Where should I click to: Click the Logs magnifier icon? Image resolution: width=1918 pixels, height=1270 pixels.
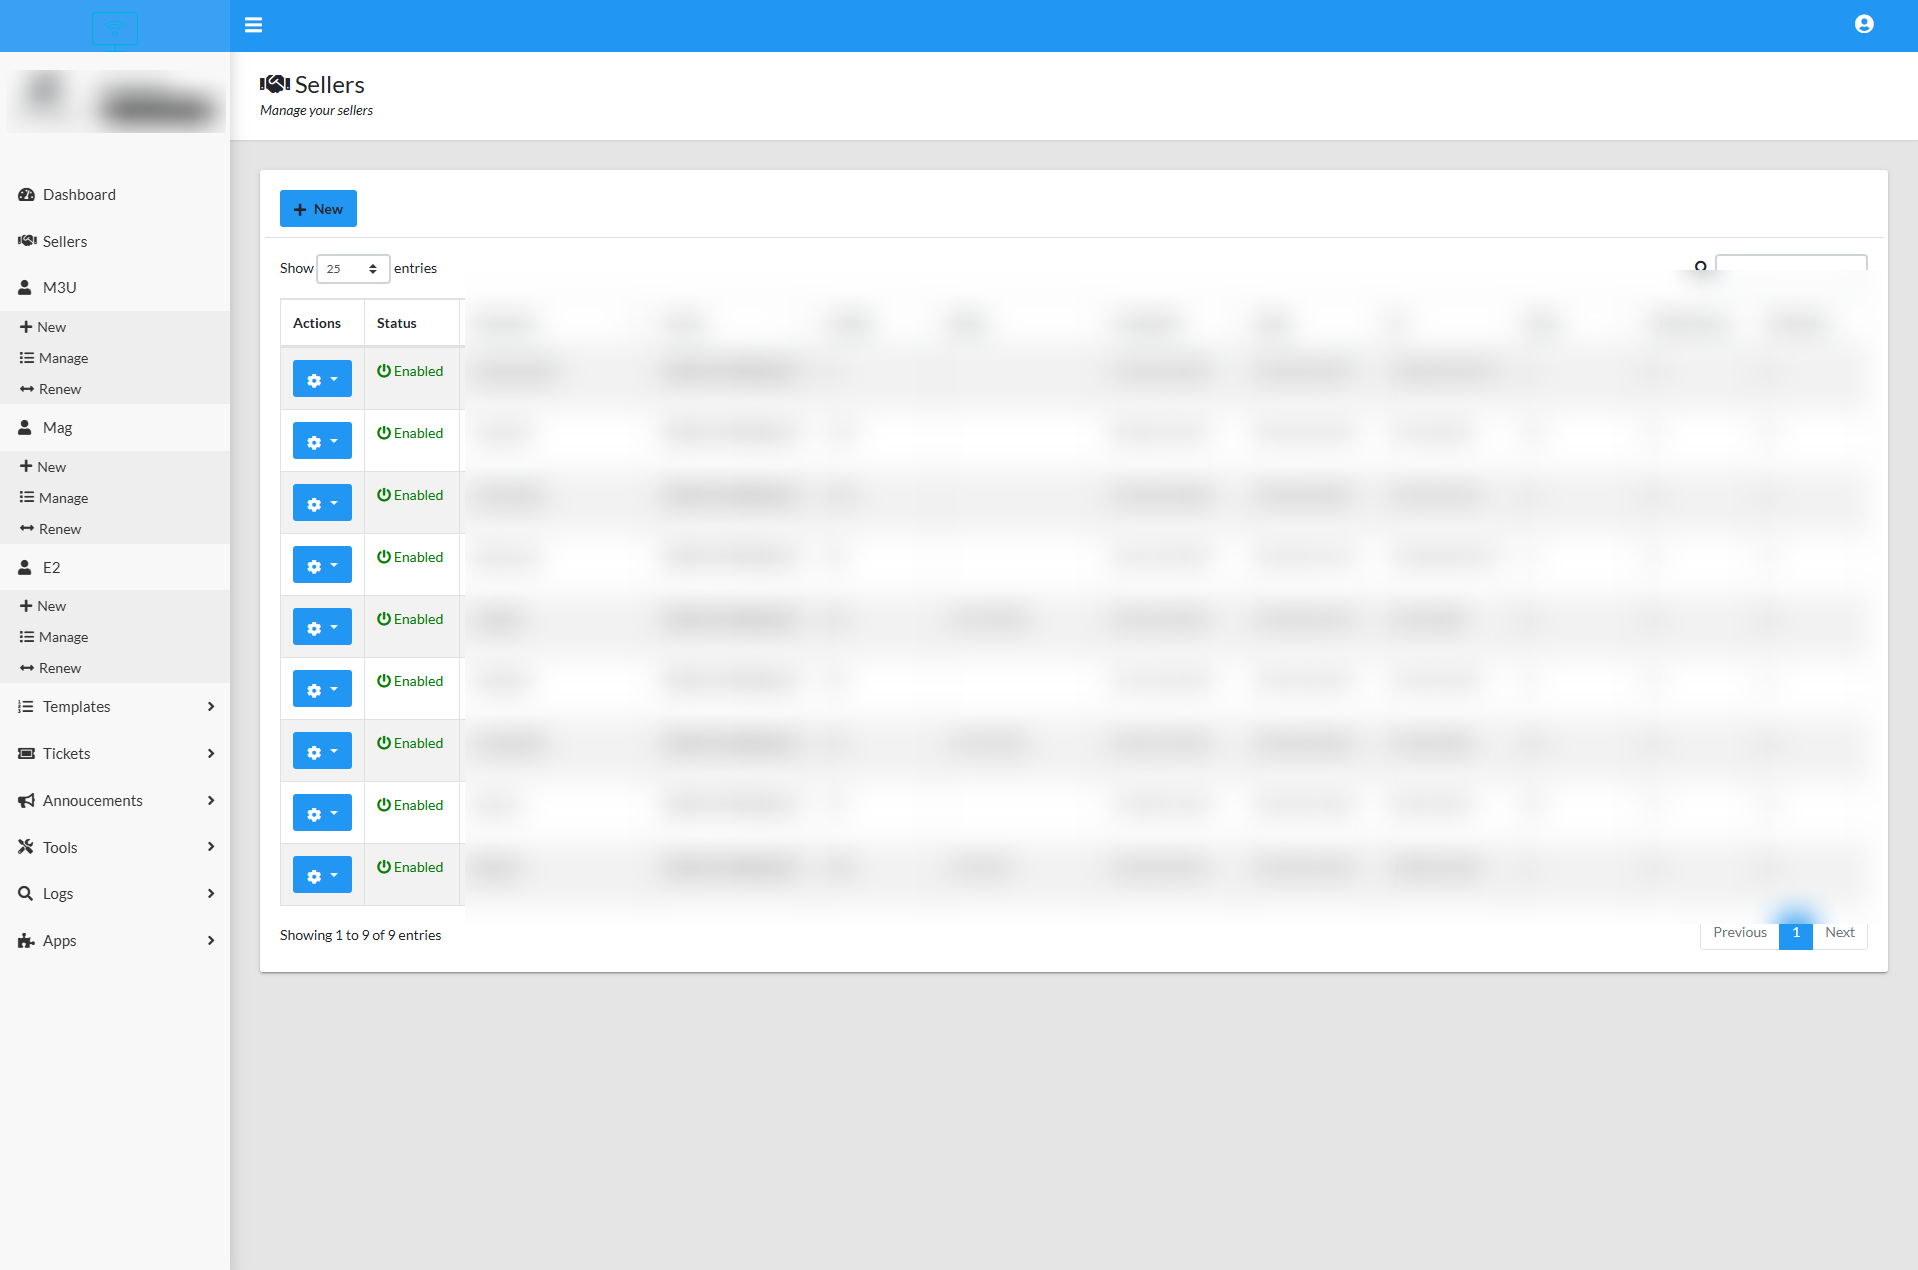26,894
